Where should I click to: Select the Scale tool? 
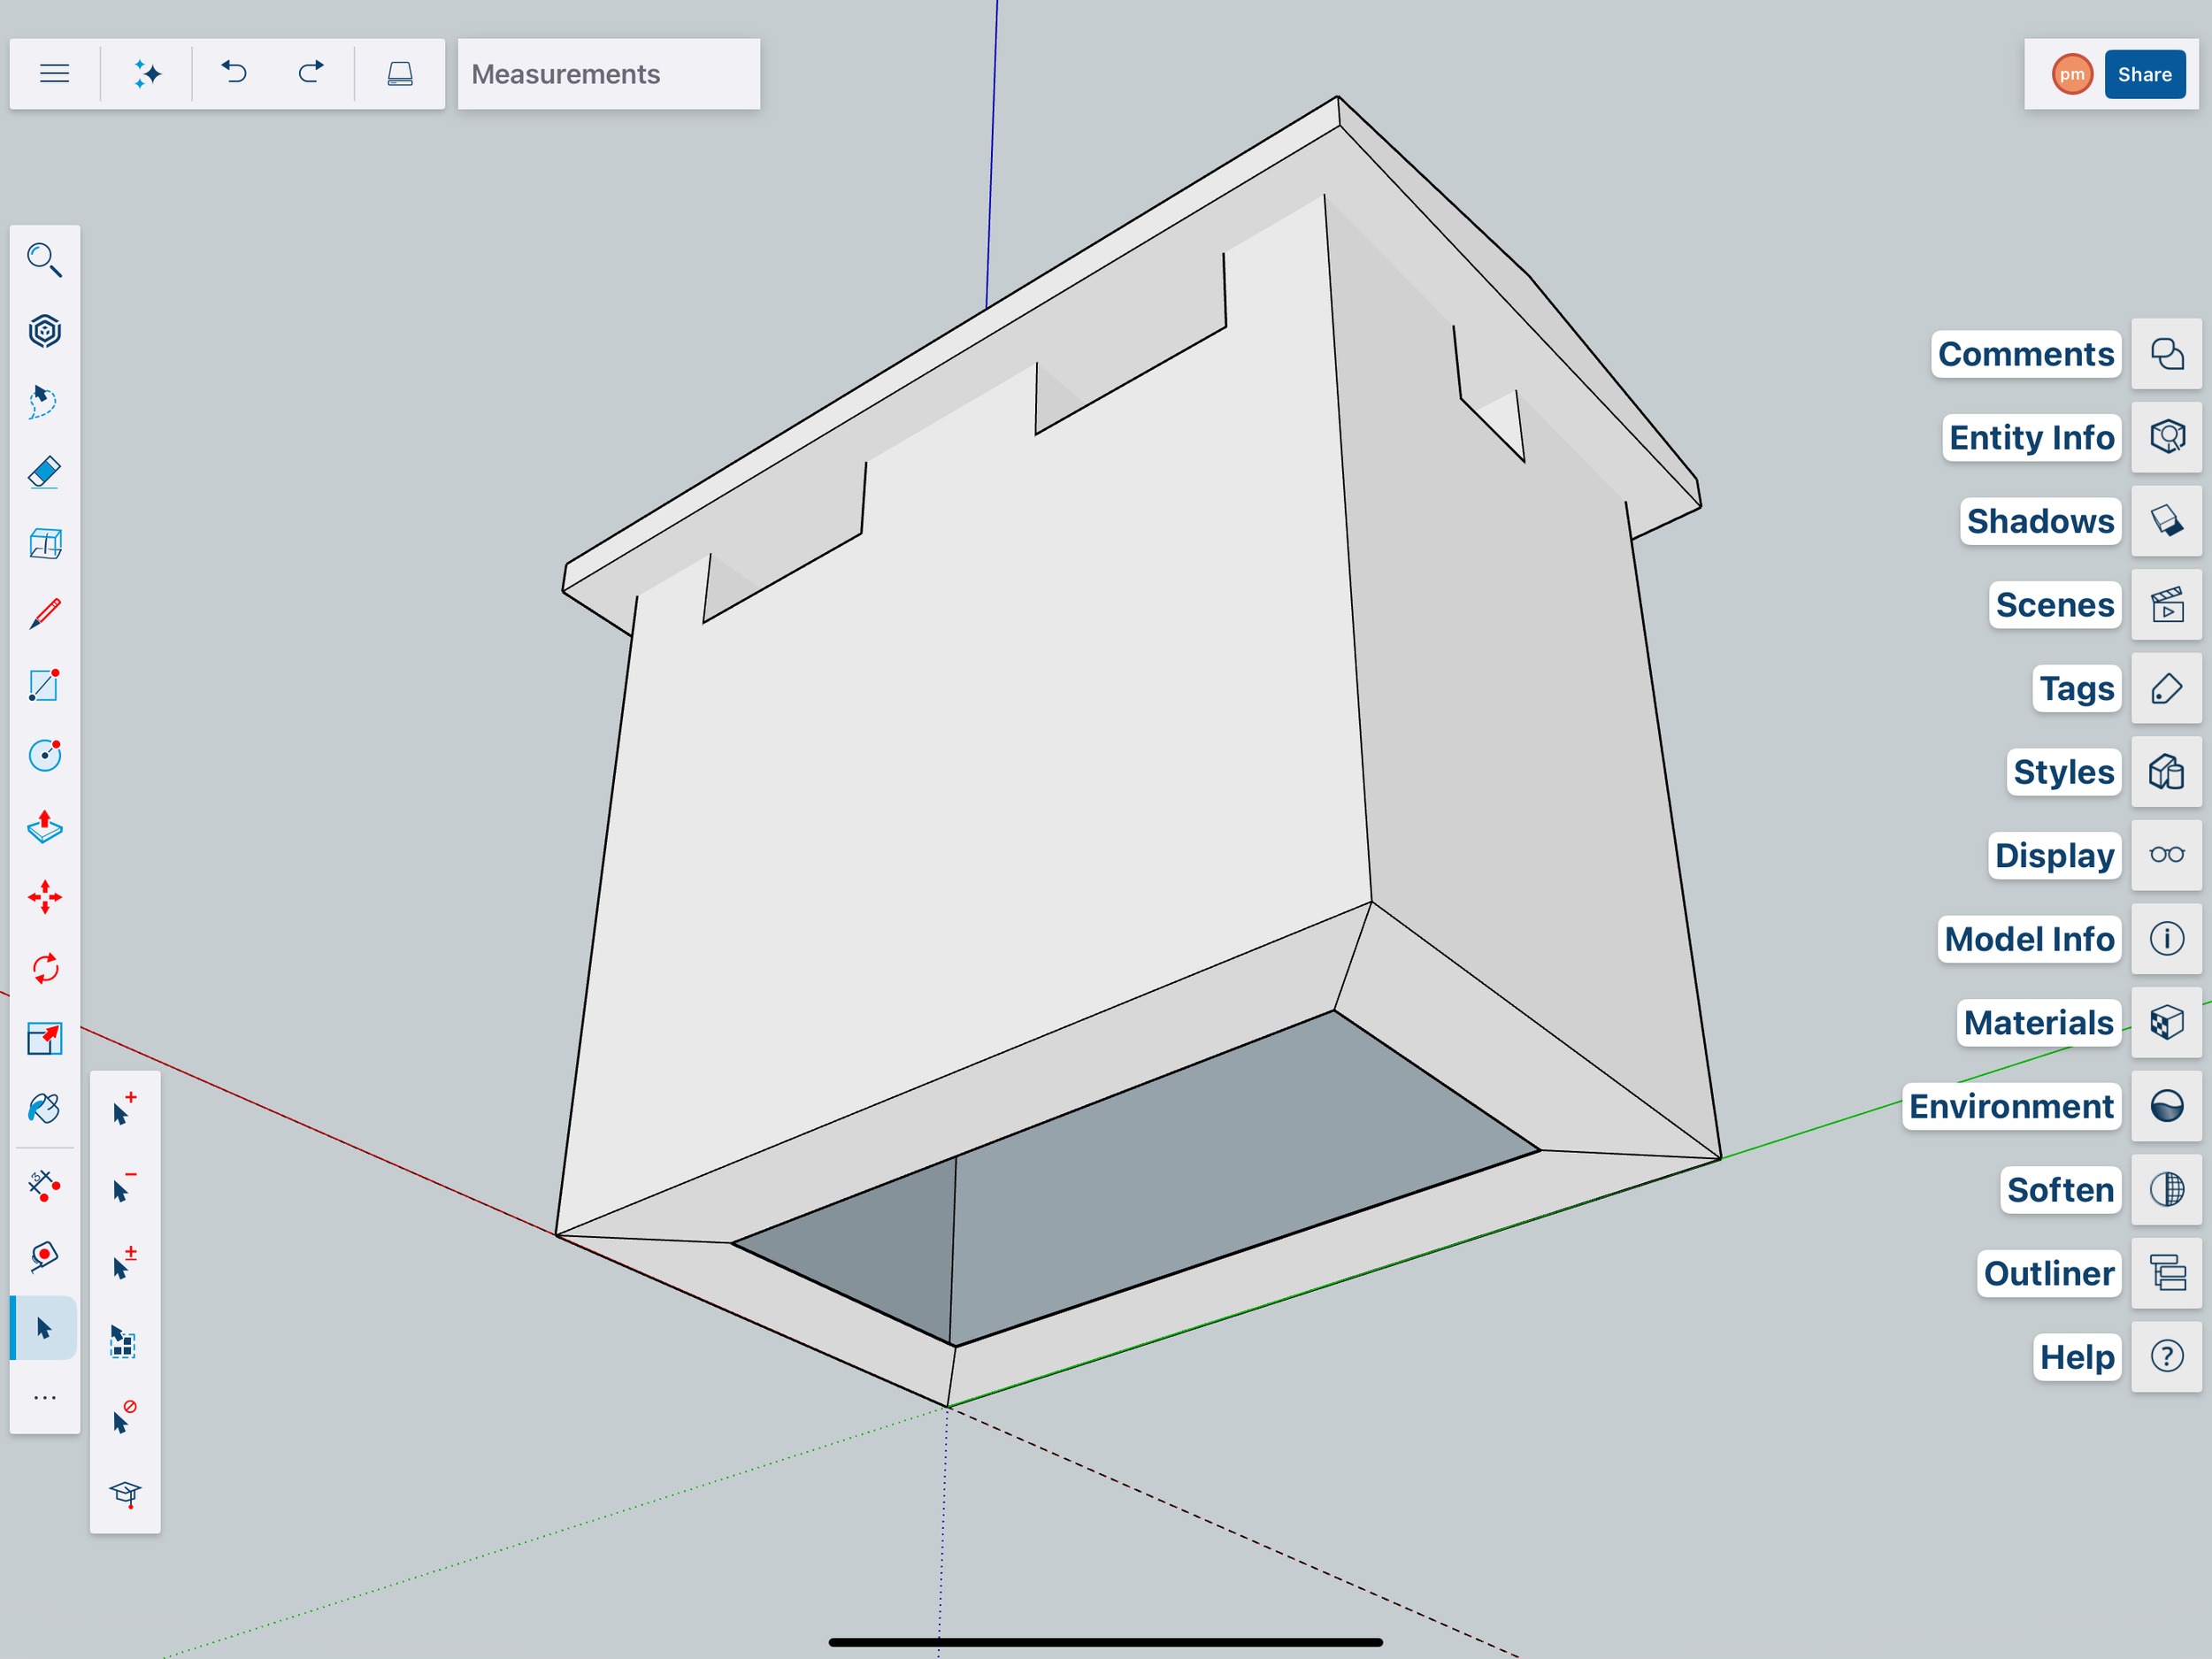click(44, 1039)
